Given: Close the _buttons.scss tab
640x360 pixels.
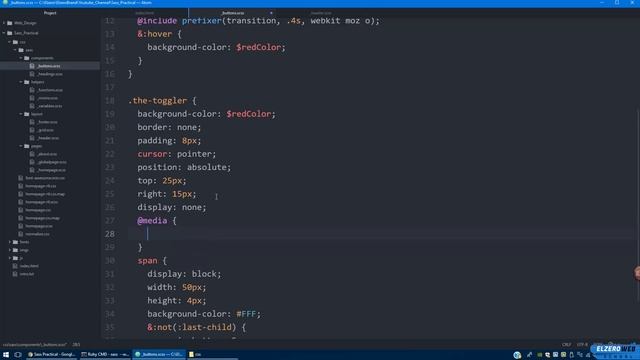Looking at the screenshot, I should [x=271, y=13].
